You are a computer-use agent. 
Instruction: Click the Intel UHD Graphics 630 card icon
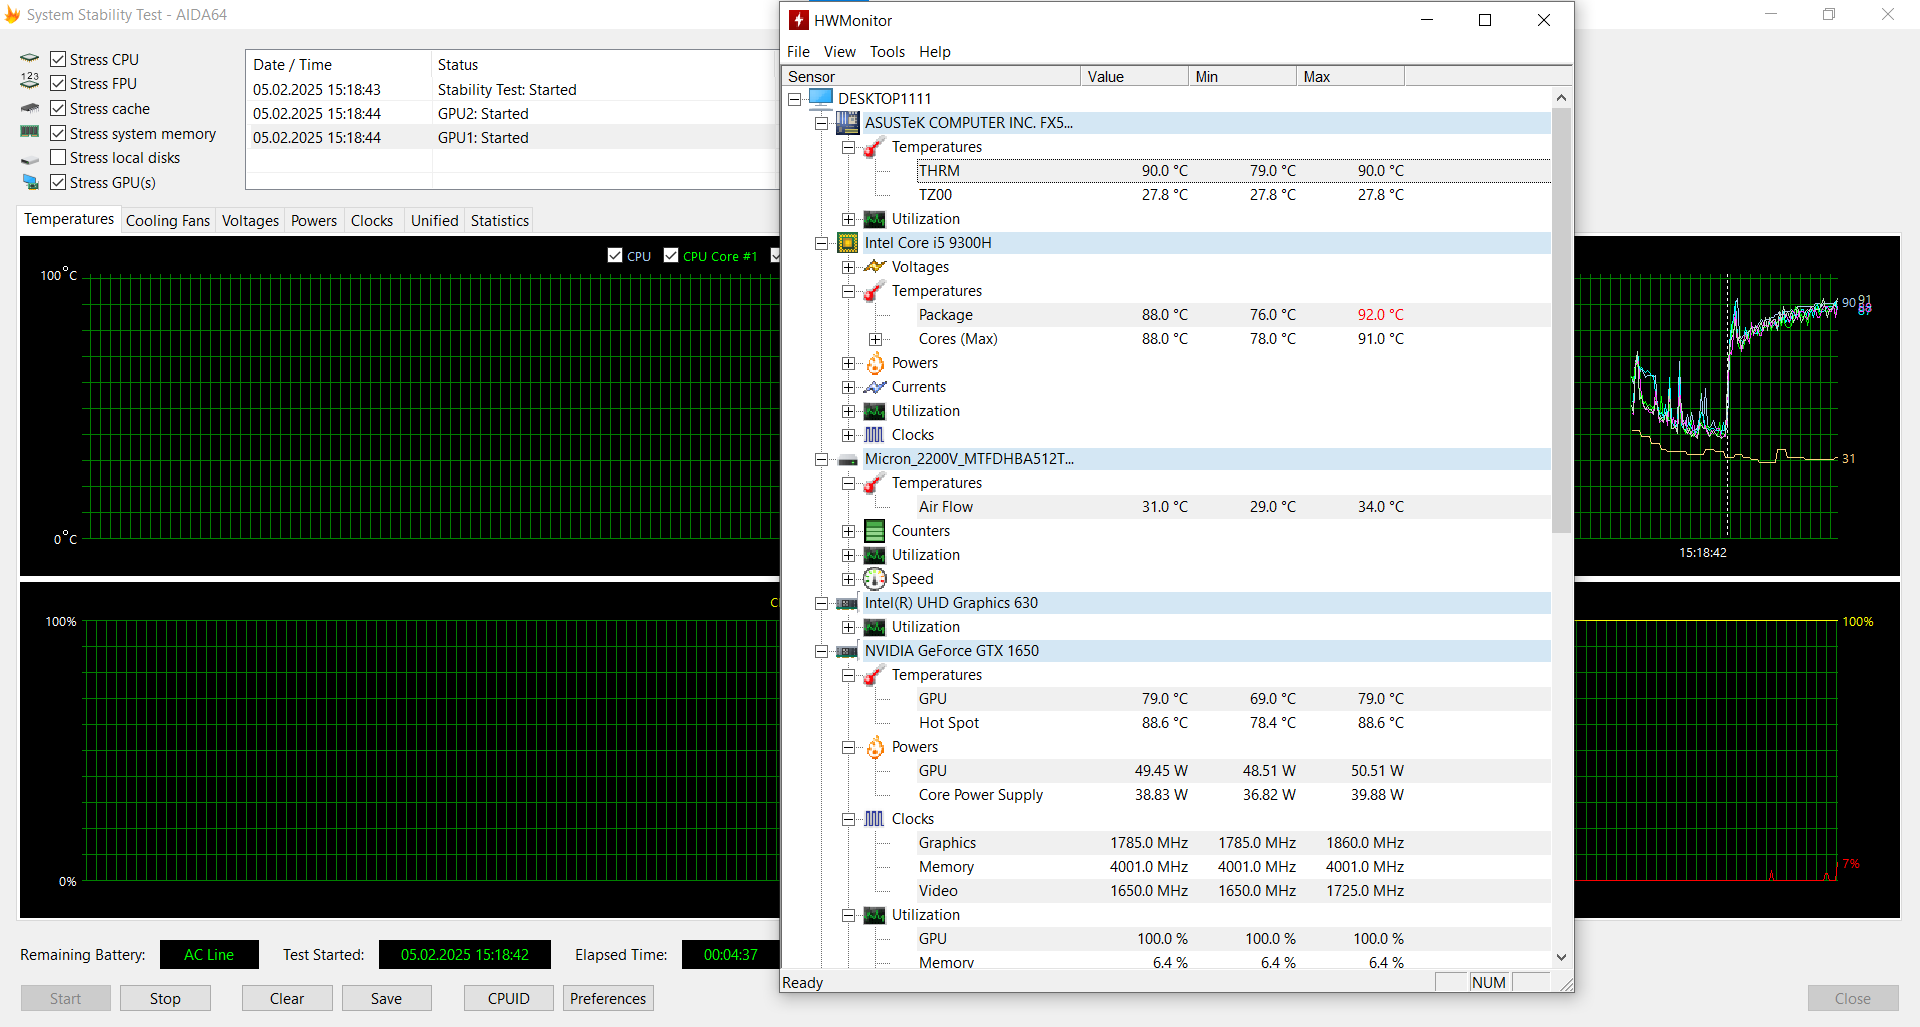848,603
